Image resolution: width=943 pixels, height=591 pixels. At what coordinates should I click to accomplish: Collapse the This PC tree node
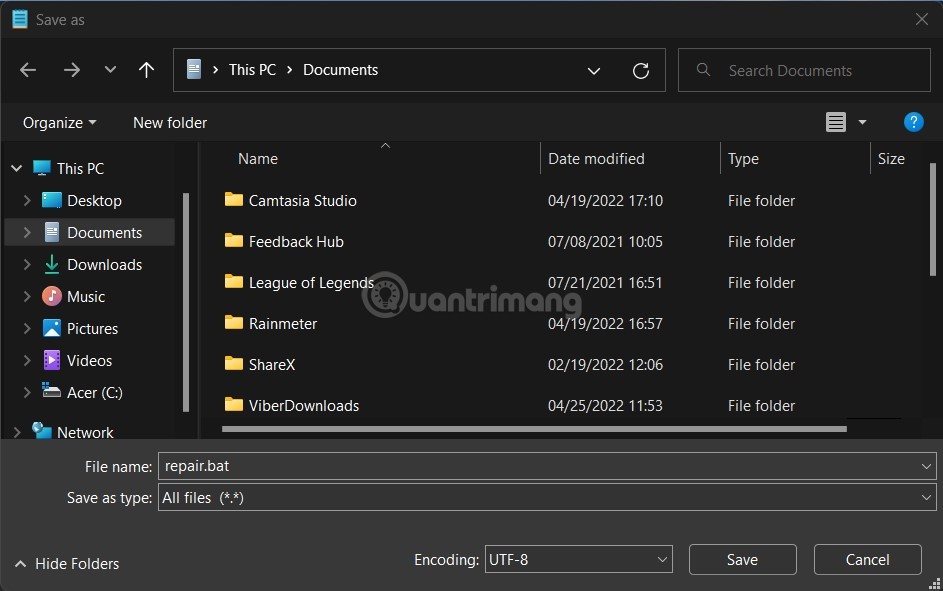tap(15, 167)
